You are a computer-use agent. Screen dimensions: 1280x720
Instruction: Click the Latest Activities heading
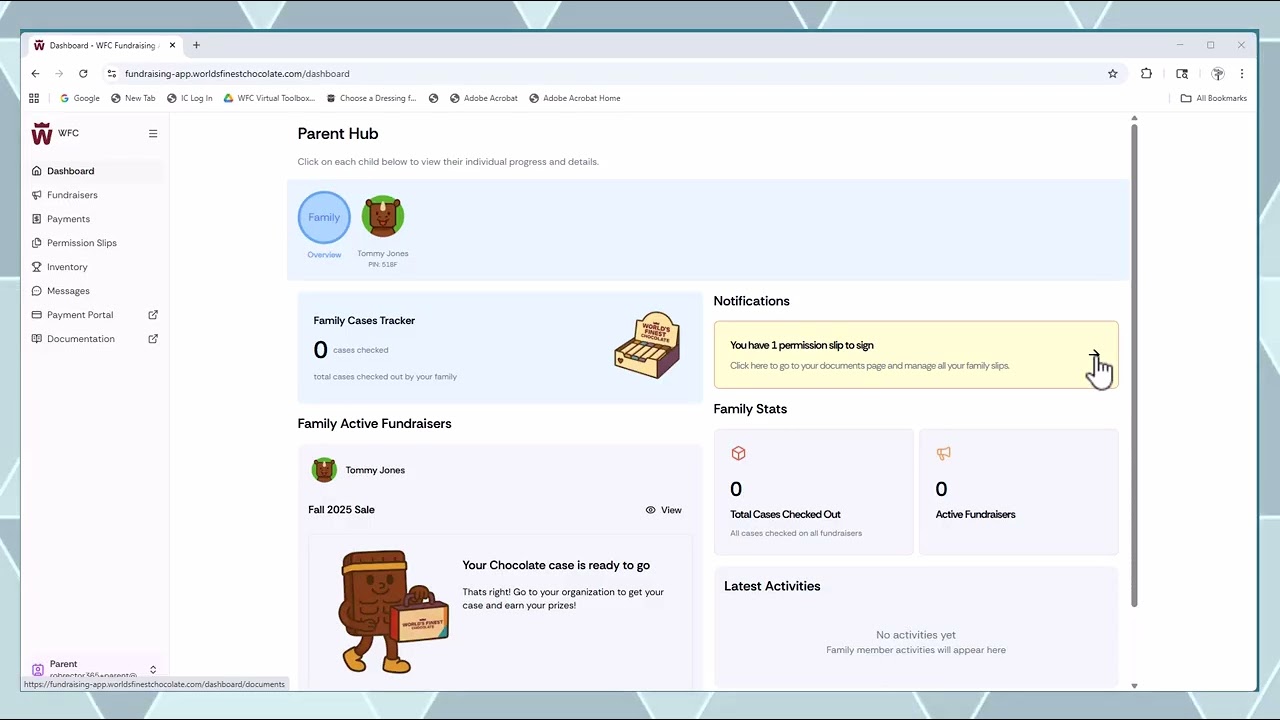772,586
